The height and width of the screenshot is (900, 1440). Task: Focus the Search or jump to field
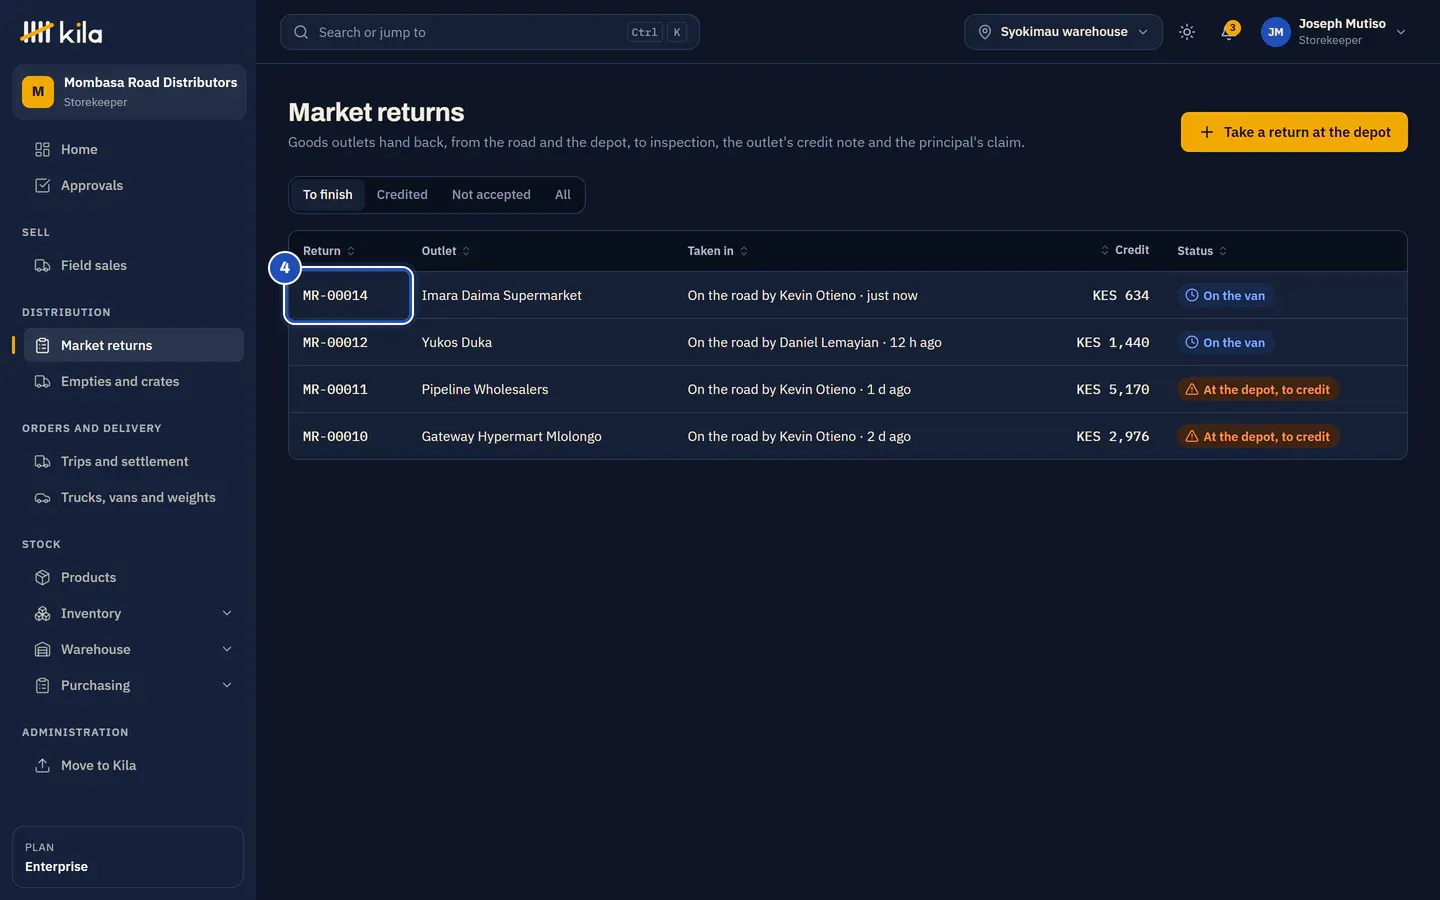pos(490,32)
